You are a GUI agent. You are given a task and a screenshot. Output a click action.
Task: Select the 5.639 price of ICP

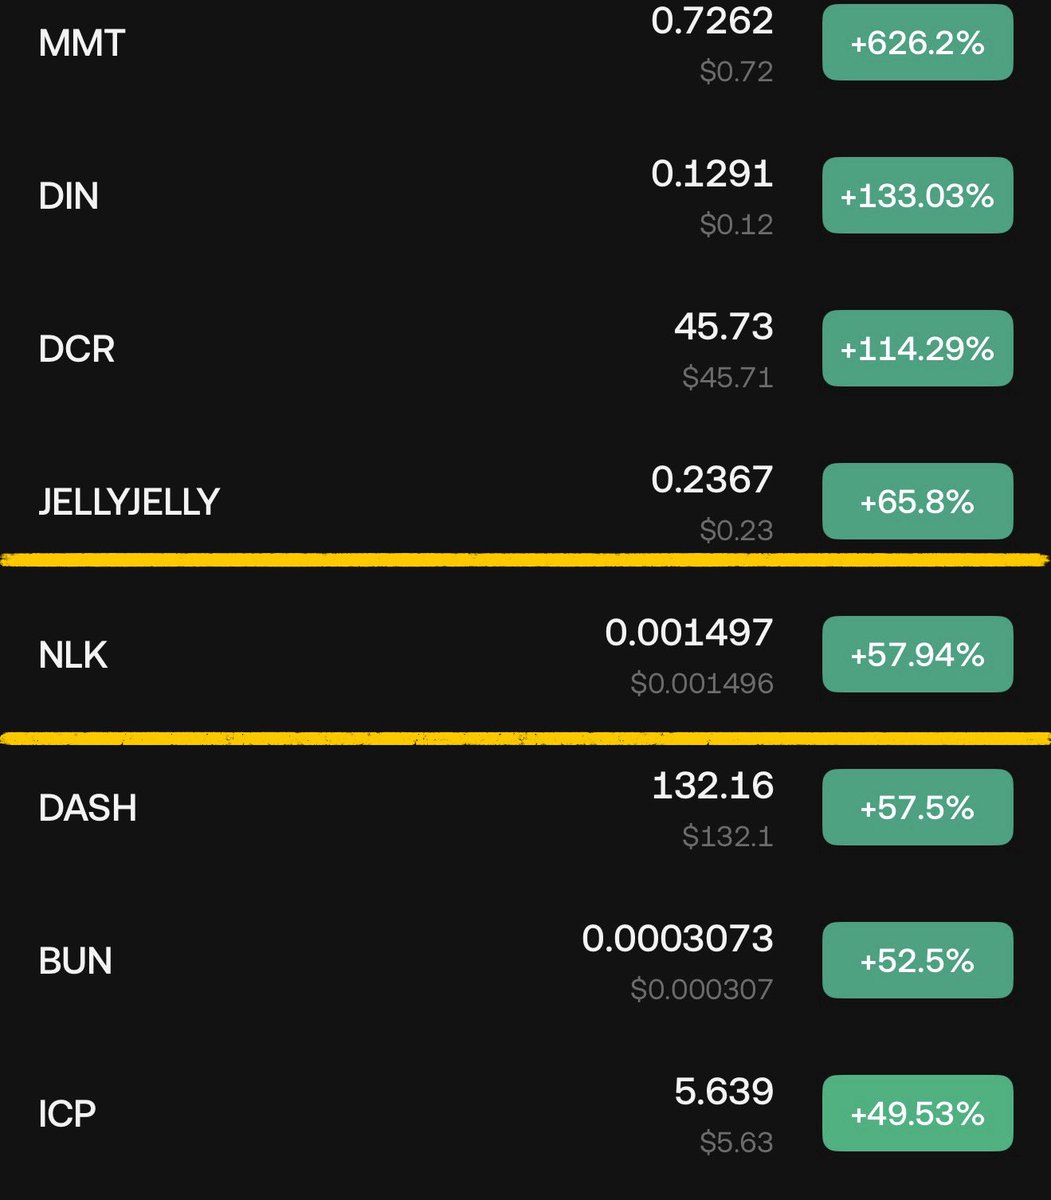coord(723,1091)
